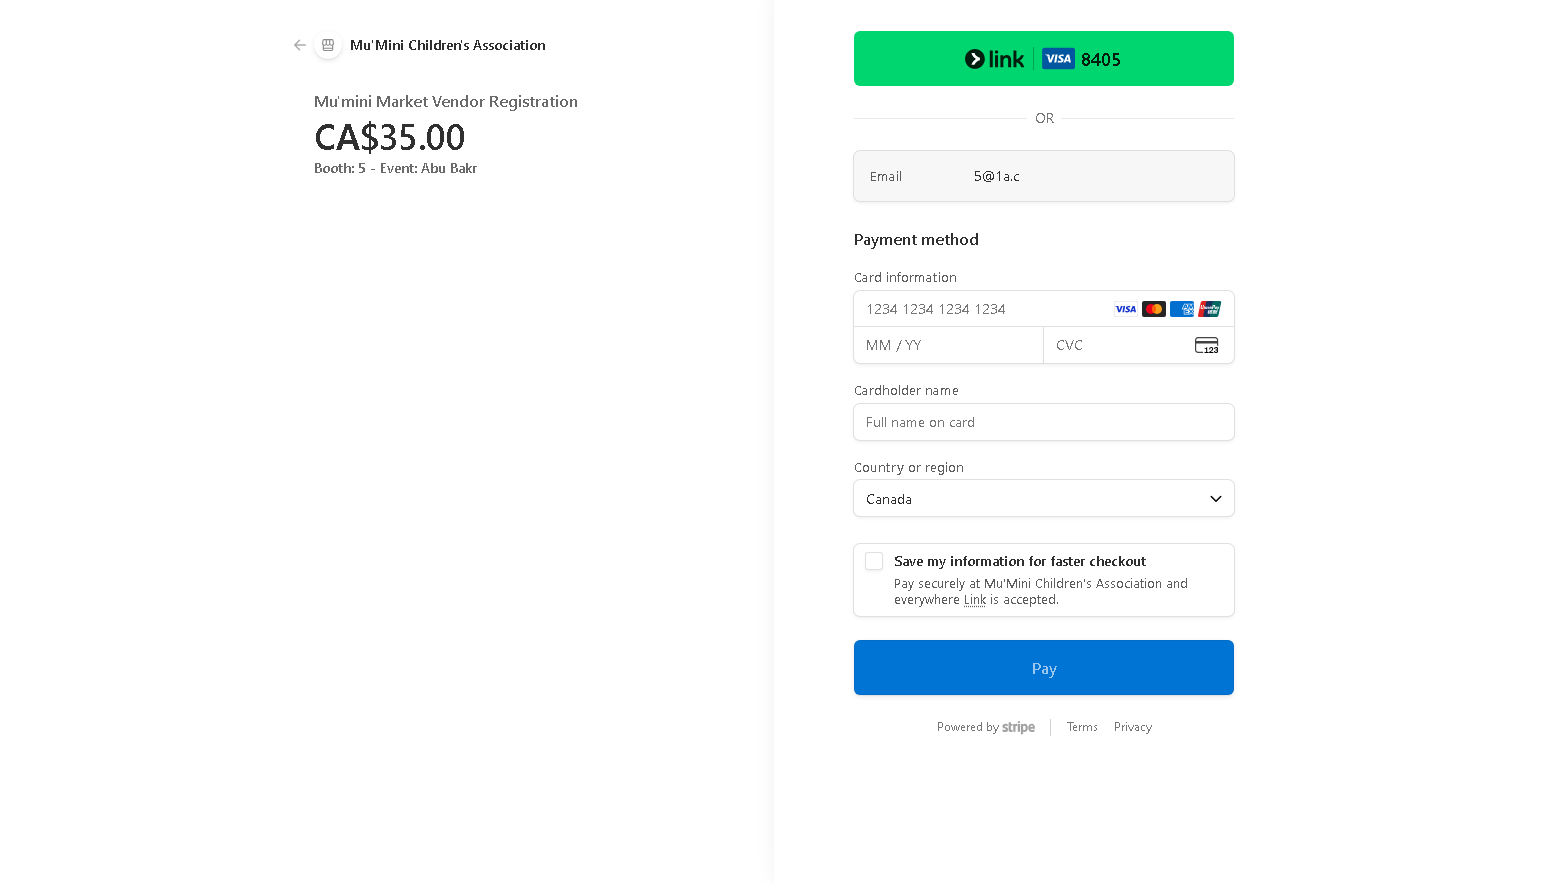Click the back arrow near the merchant name
1546x883 pixels.
coord(299,45)
